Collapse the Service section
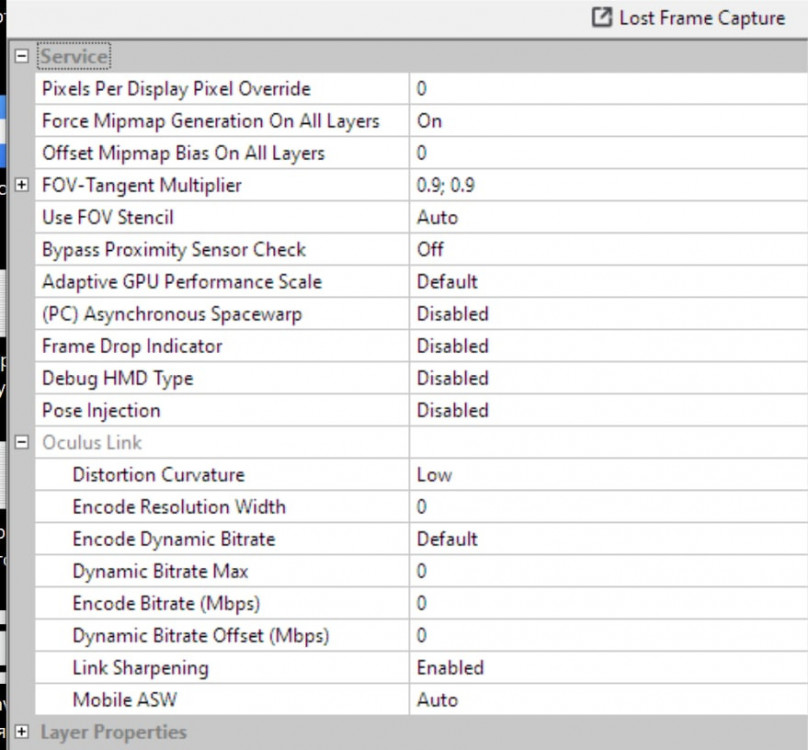The height and width of the screenshot is (750, 808). point(22,57)
